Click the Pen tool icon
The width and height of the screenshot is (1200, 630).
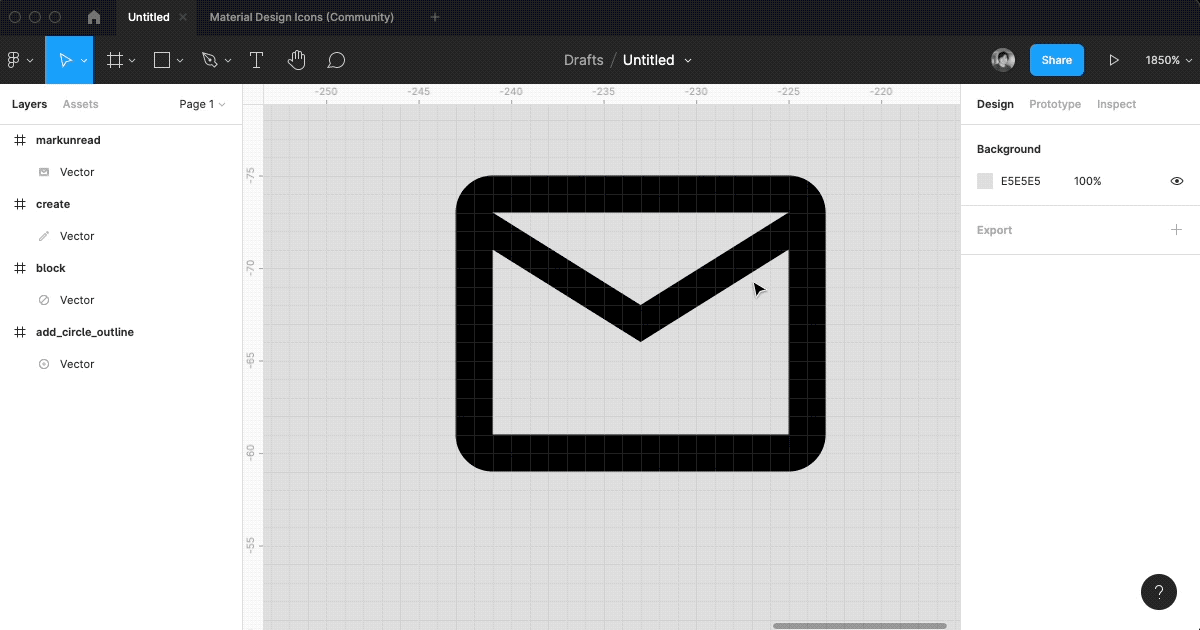point(209,60)
